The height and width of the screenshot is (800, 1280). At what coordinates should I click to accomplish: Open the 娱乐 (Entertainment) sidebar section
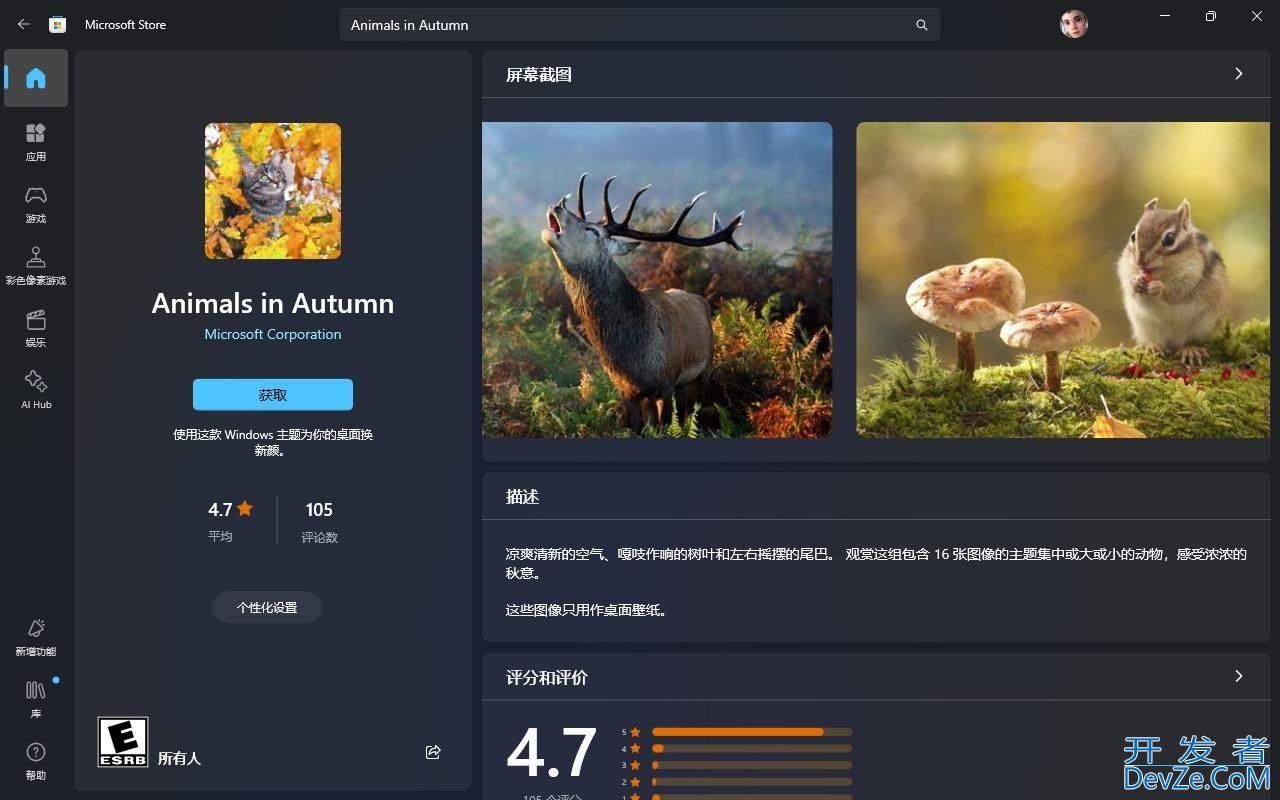point(36,328)
